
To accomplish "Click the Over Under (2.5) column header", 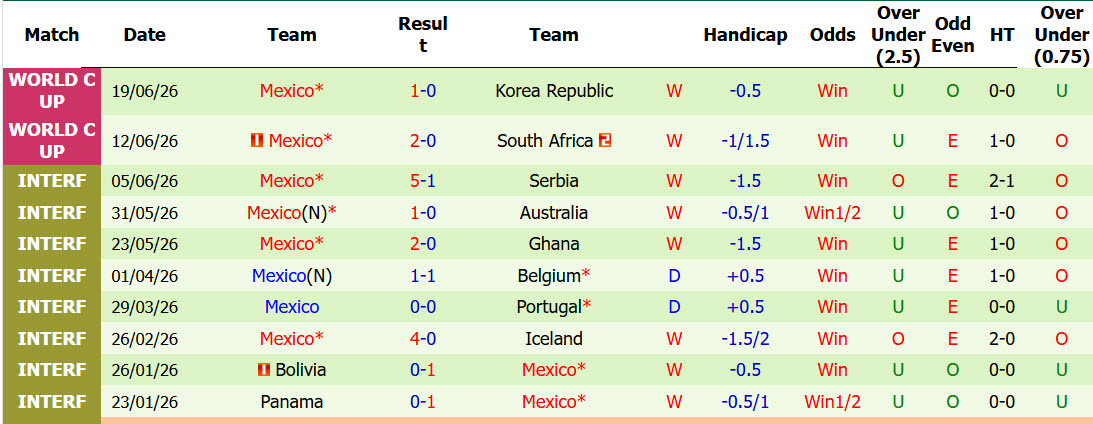I will point(898,35).
